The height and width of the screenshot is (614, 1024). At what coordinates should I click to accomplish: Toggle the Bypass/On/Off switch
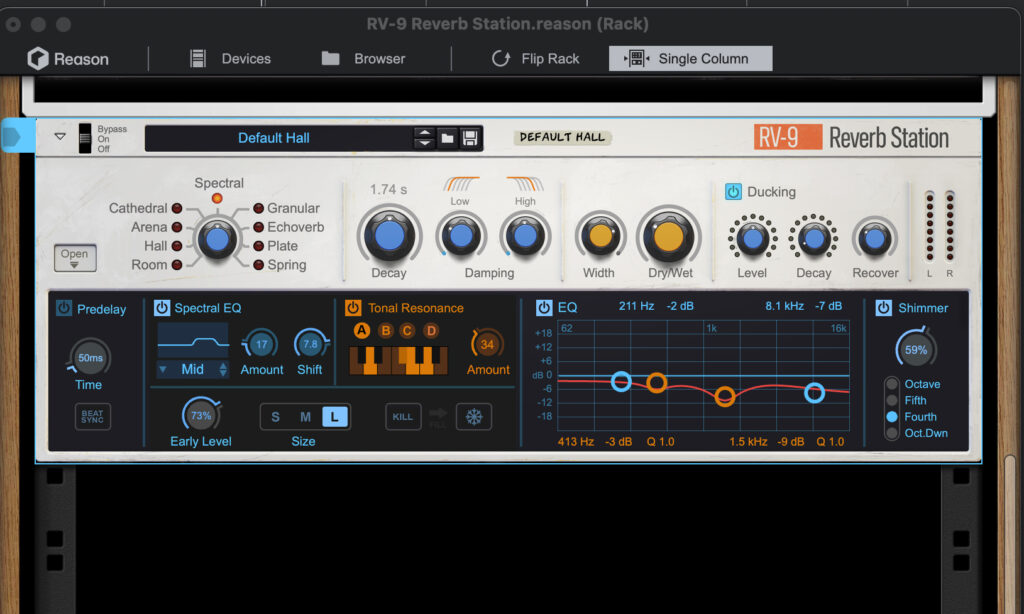tap(85, 138)
